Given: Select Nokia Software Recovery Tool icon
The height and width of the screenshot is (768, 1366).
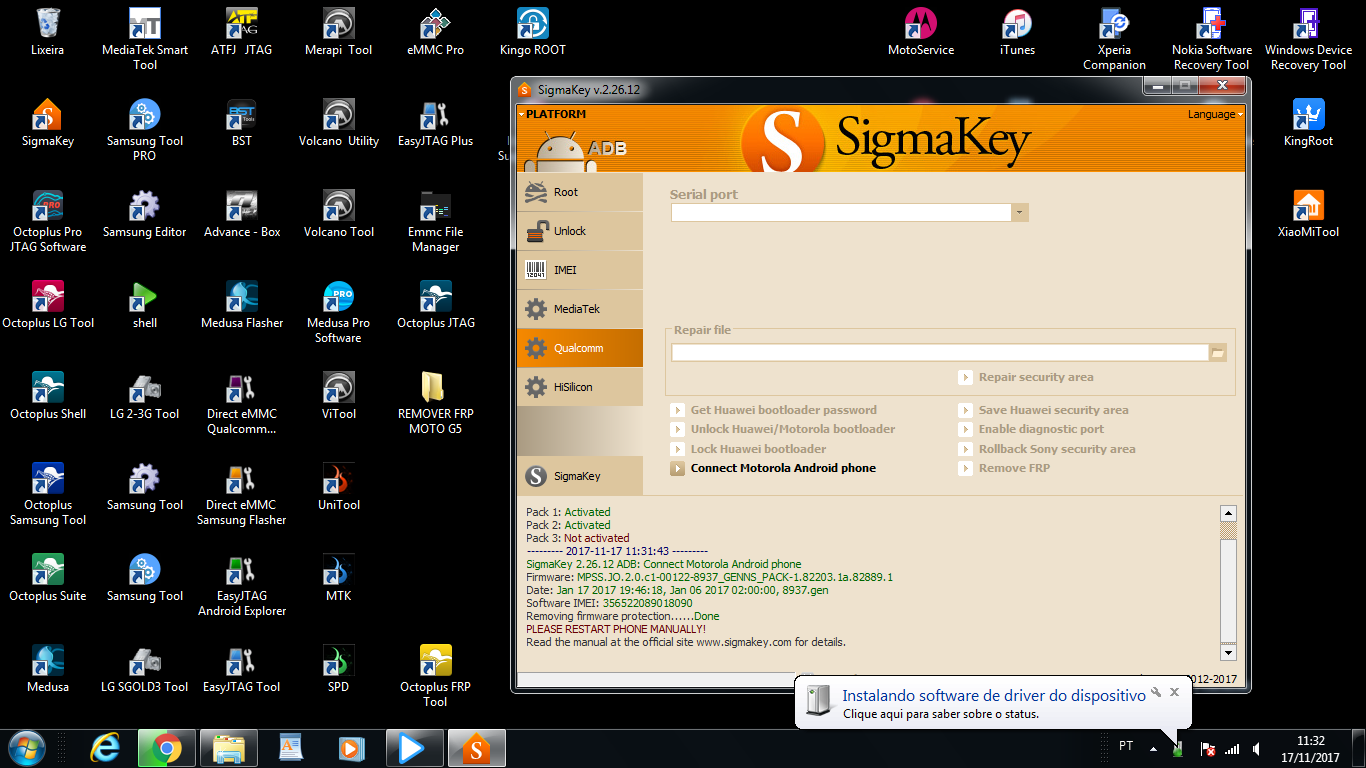Looking at the screenshot, I should [x=1212, y=38].
